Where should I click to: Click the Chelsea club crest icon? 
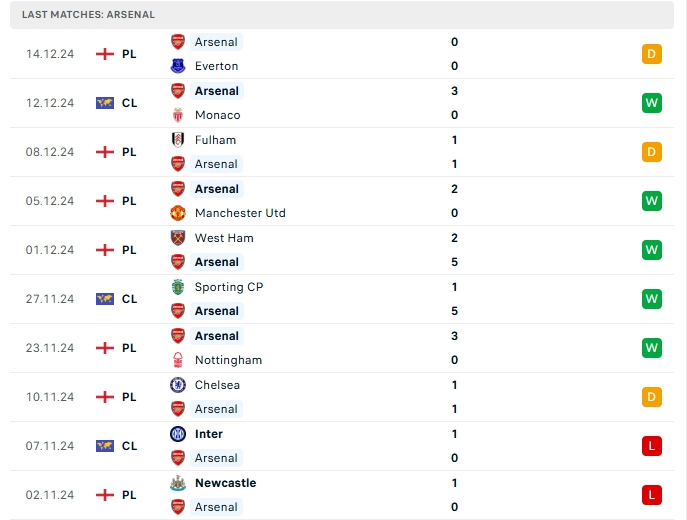[x=178, y=385]
